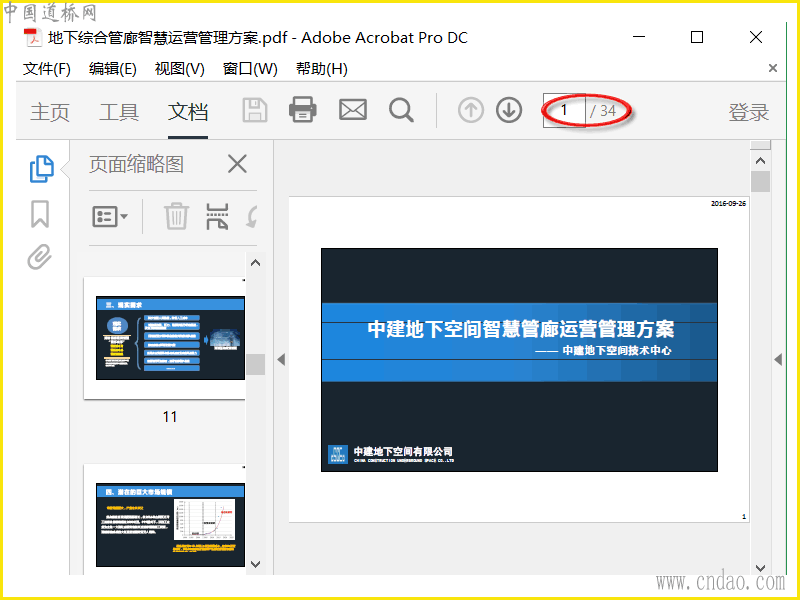Image resolution: width=800 pixels, height=600 pixels.
Task: Click the slide title 中建地下空间智慧管廊运营管理方案
Action: coord(521,329)
